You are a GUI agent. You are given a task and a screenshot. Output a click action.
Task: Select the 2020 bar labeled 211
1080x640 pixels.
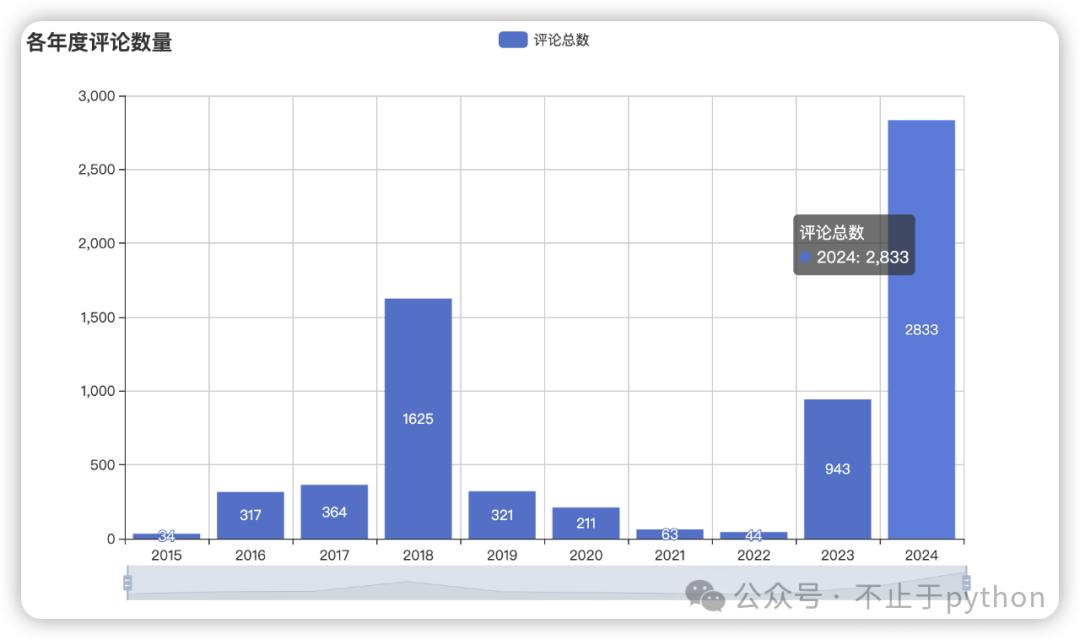coord(586,523)
